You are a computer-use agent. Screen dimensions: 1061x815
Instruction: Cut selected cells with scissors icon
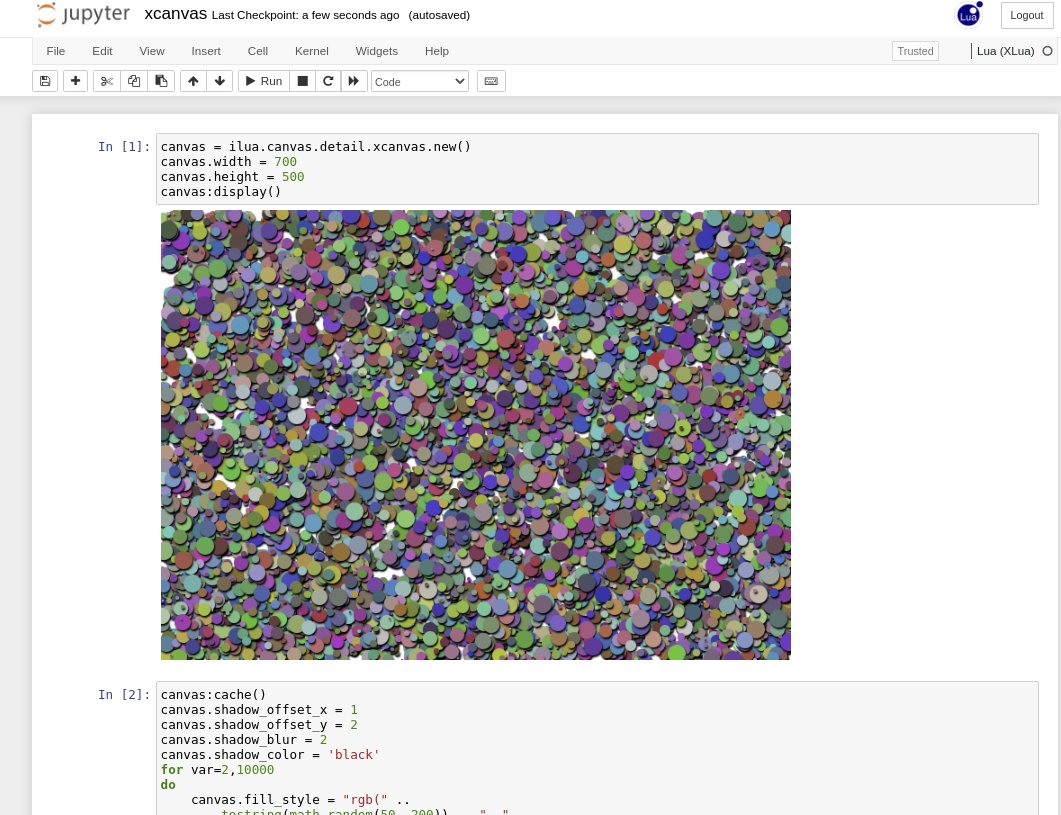(x=107, y=81)
